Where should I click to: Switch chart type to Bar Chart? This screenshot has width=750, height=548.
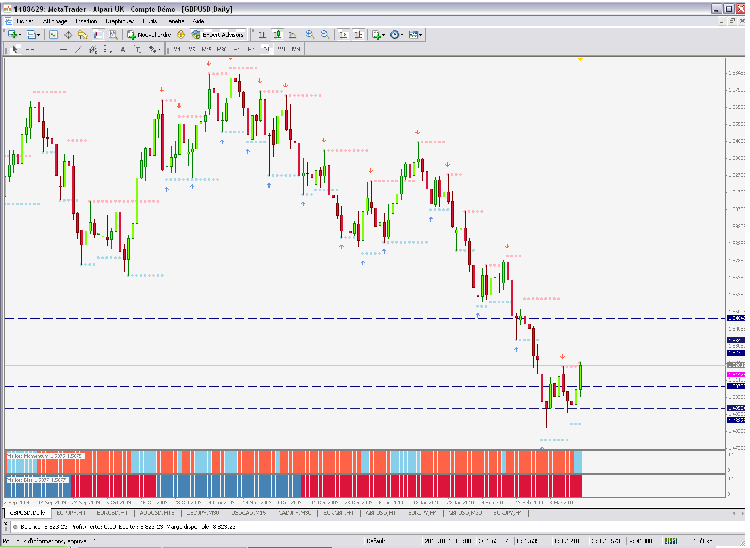point(262,34)
